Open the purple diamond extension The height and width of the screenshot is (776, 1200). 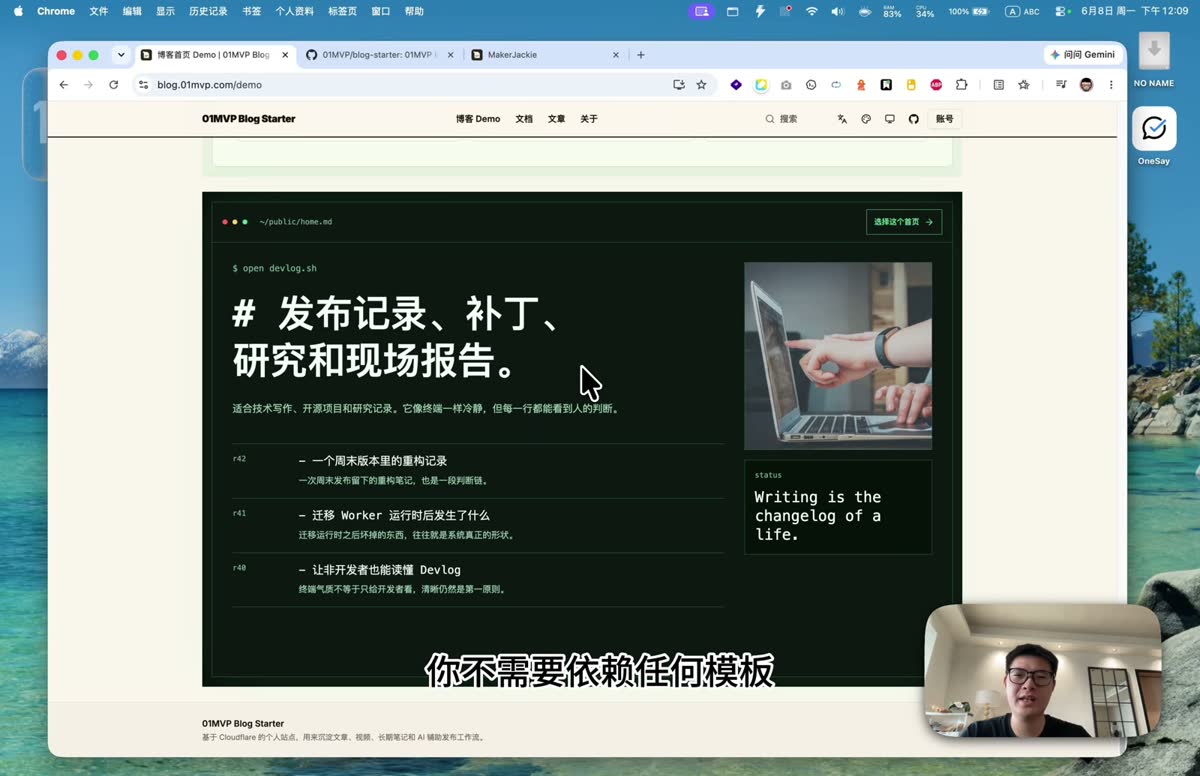click(736, 85)
